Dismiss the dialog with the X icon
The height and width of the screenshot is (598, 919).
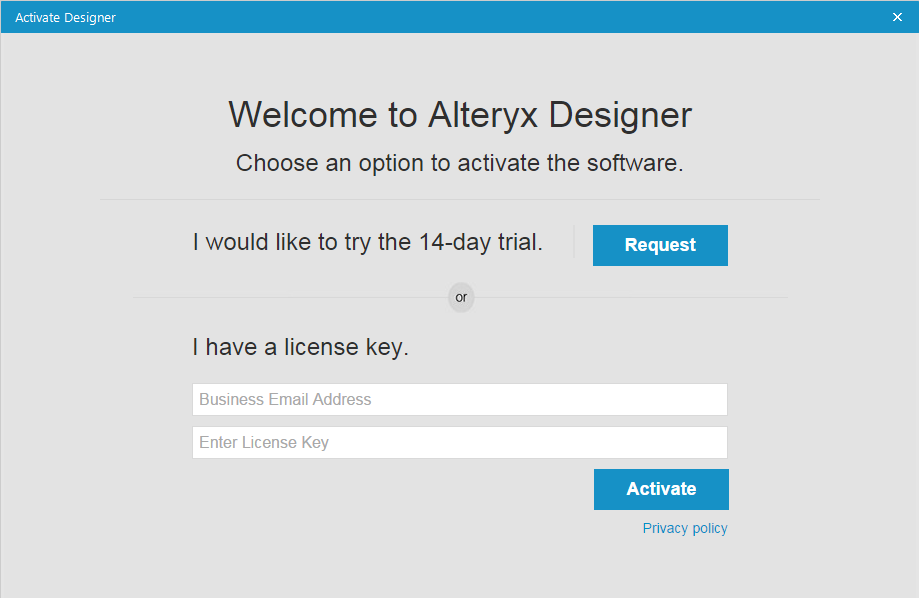click(897, 17)
